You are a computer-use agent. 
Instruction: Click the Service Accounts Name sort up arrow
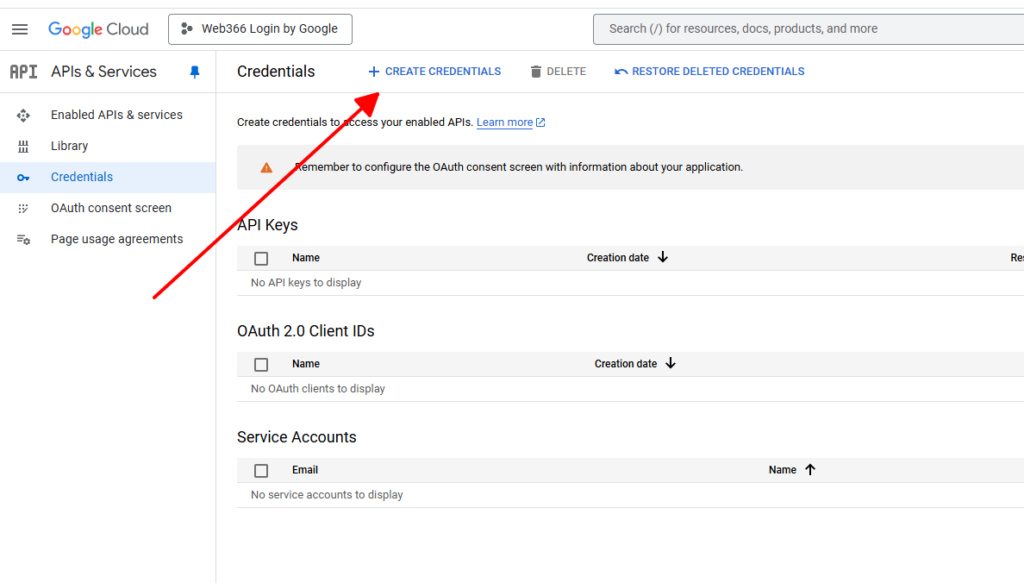click(x=810, y=469)
